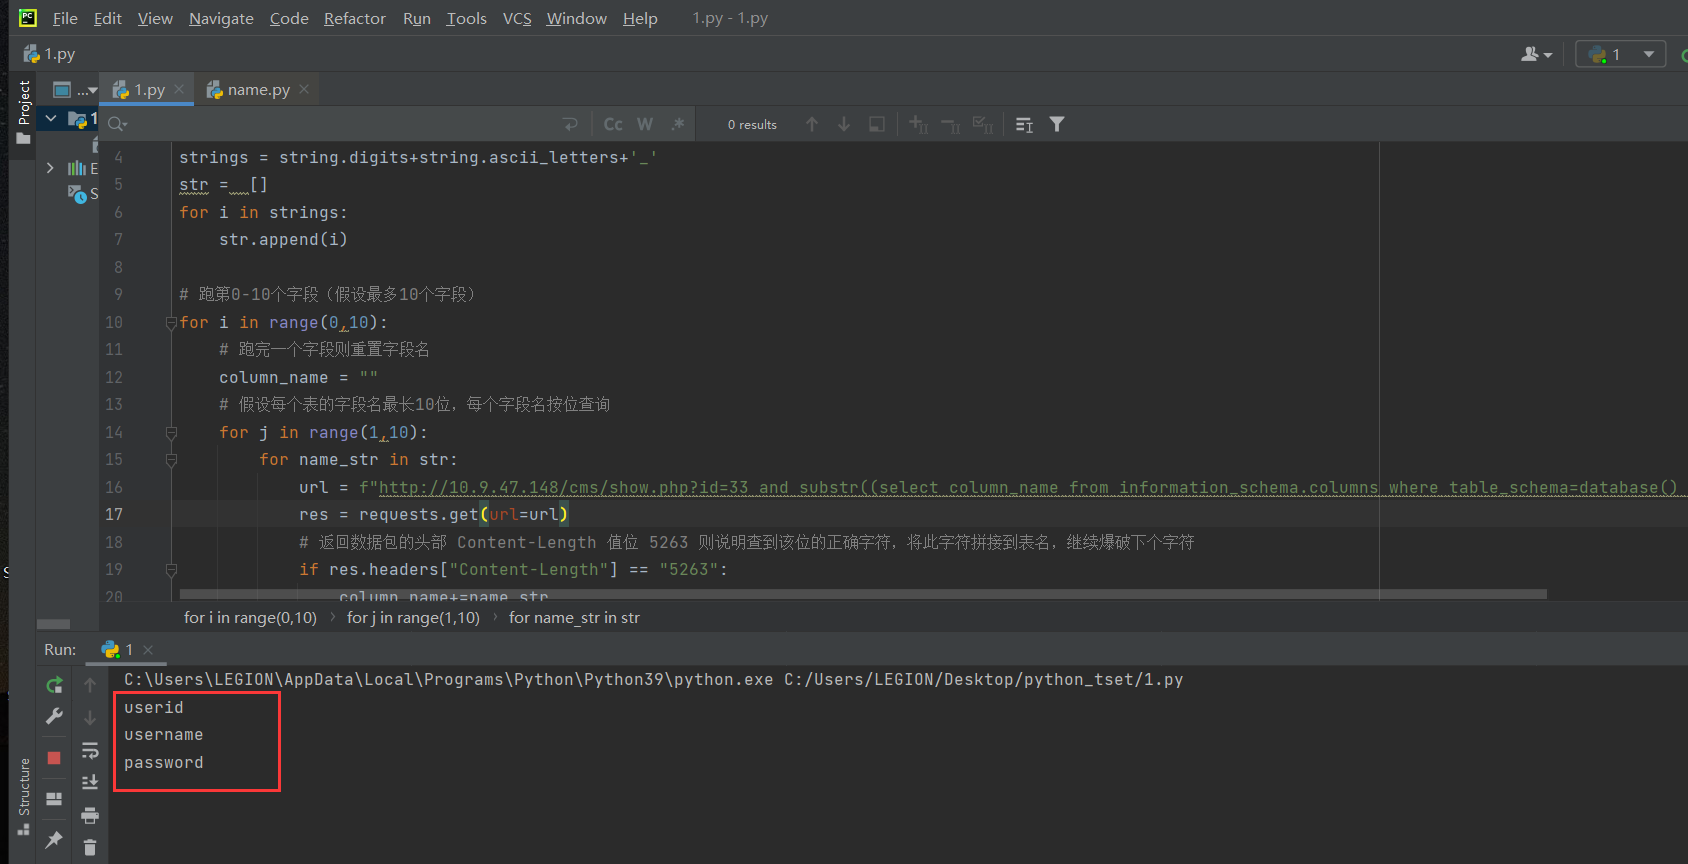Viewport: 1688px width, 864px height.
Task: Open Structure tool window side tab
Action: 24,796
